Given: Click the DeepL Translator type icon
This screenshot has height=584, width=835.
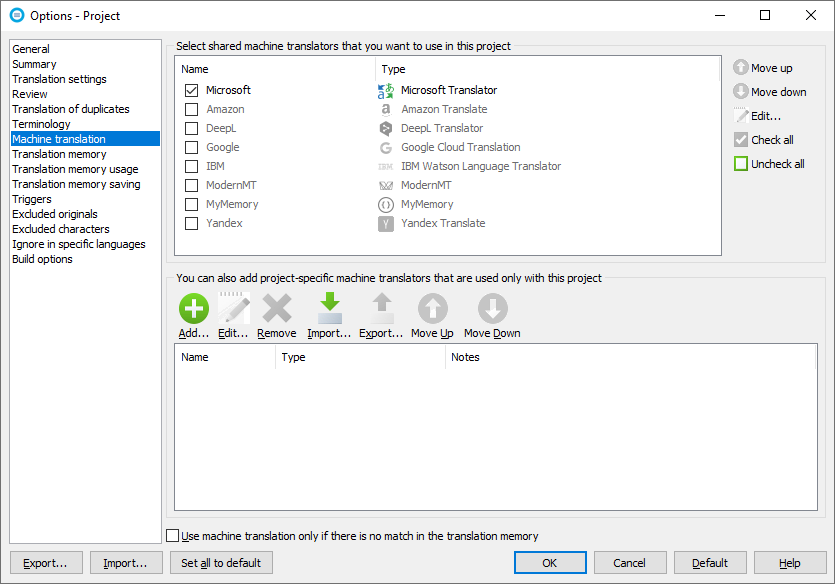Looking at the screenshot, I should 386,128.
